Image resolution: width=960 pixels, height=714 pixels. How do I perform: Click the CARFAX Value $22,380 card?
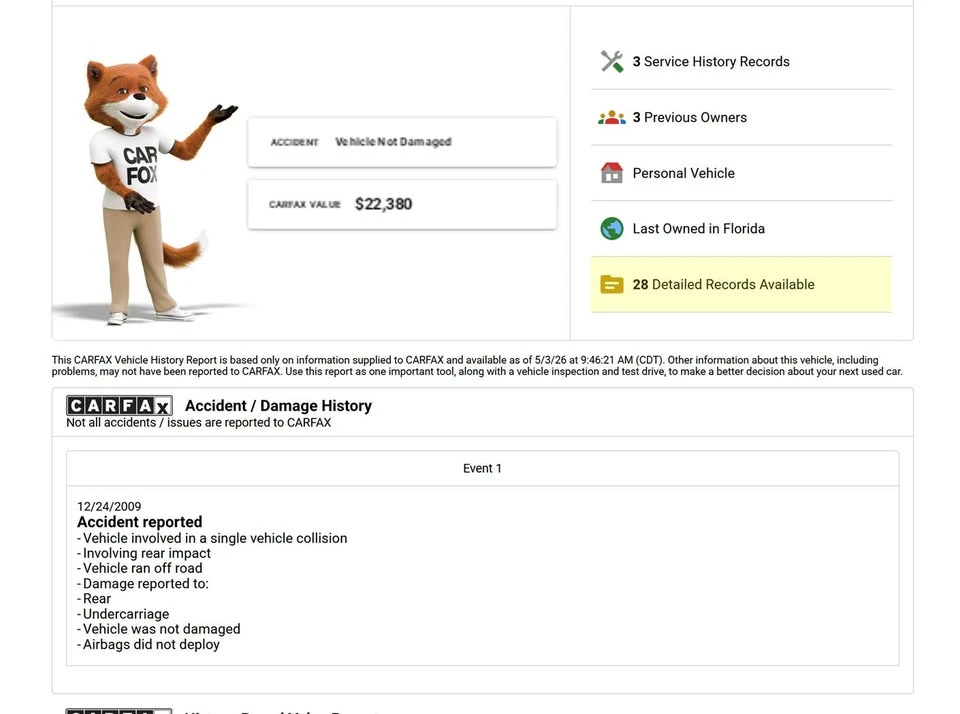click(x=402, y=205)
